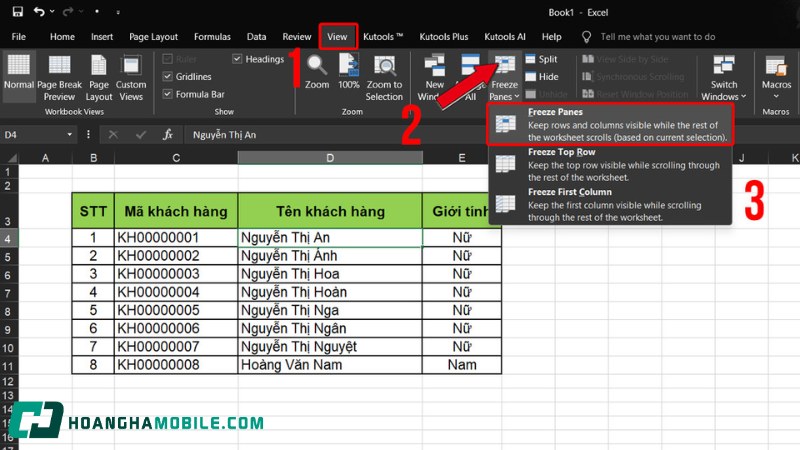Click the STT header cell
The height and width of the screenshot is (450, 800).
[93, 211]
